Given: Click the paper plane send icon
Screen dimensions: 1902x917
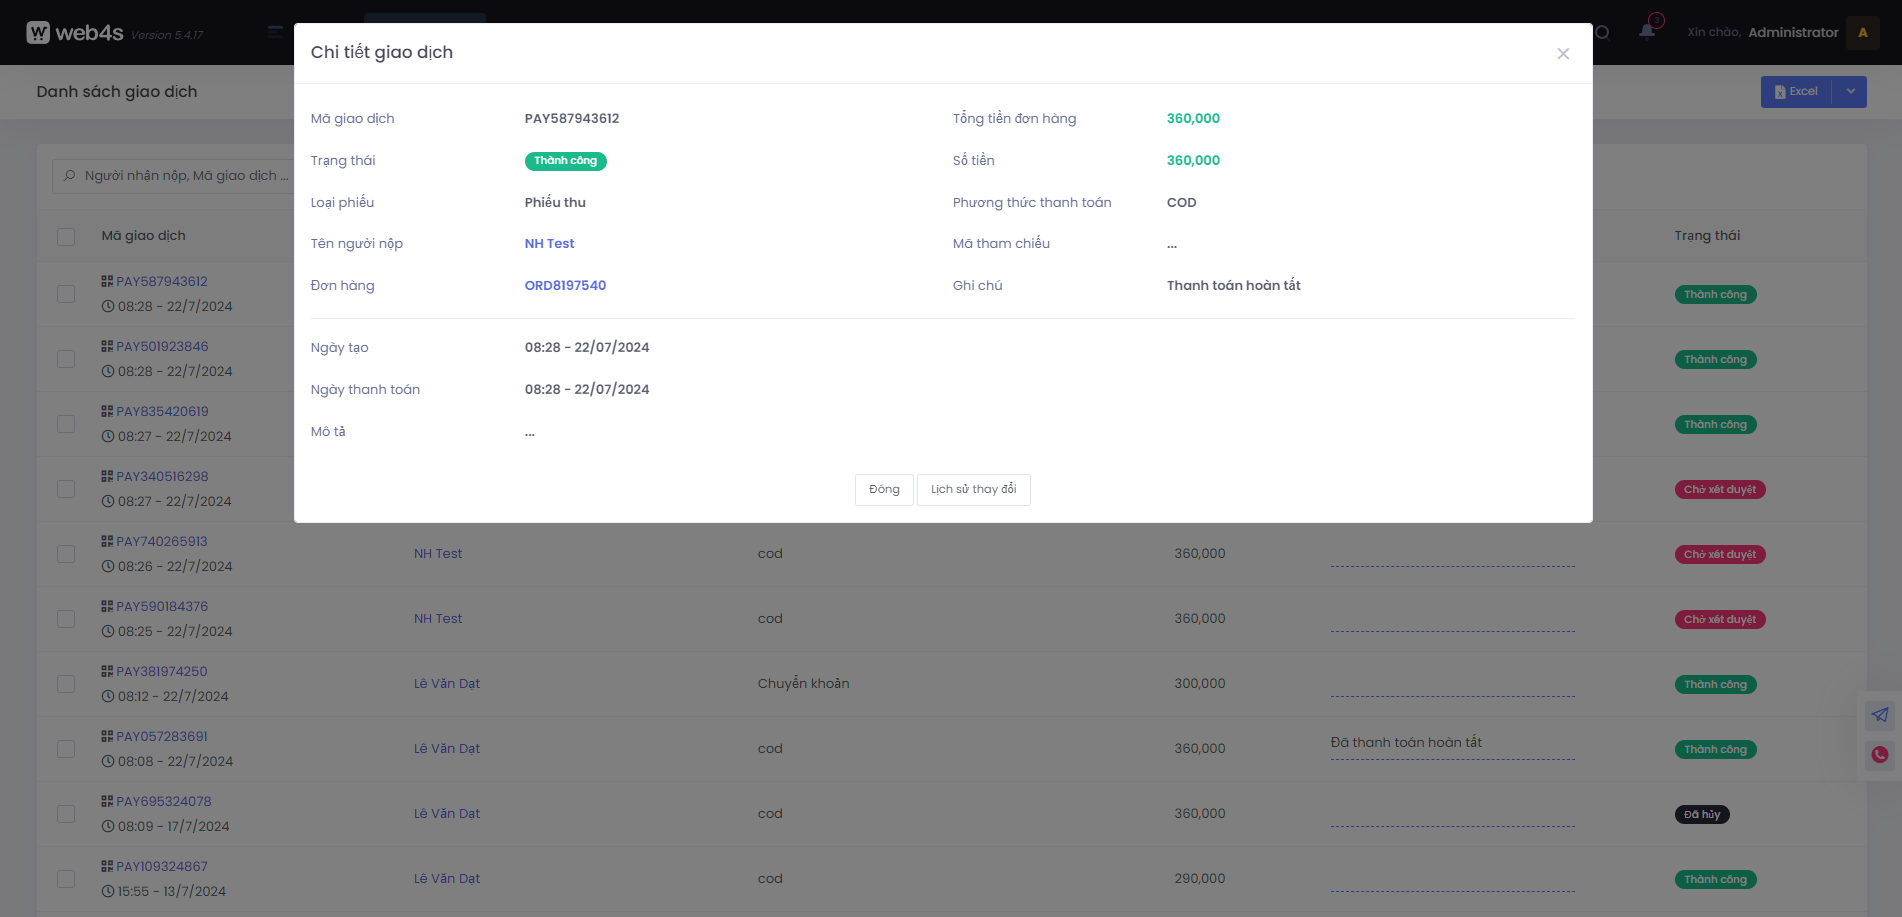Looking at the screenshot, I should pyautogui.click(x=1879, y=715).
